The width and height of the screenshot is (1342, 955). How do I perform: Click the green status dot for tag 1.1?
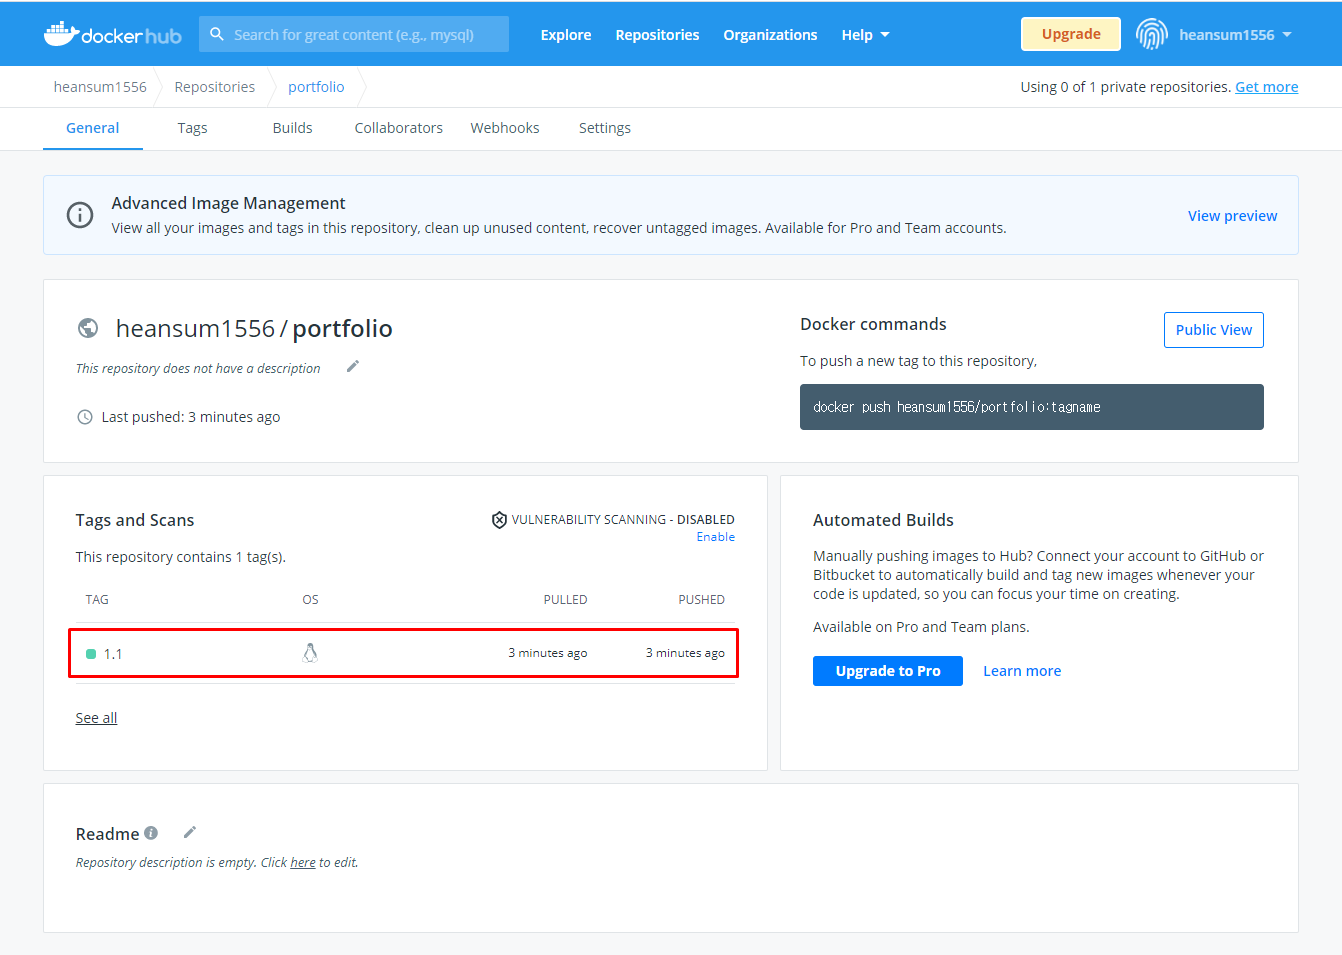[x=91, y=654]
